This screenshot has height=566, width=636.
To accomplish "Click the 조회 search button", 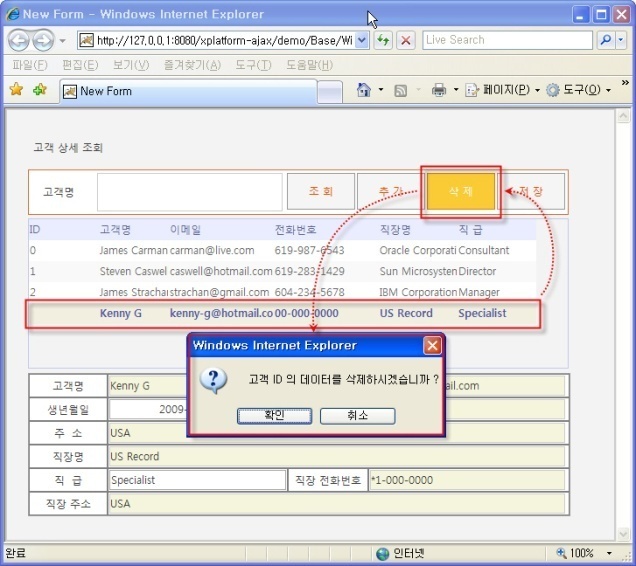I will (x=321, y=191).
